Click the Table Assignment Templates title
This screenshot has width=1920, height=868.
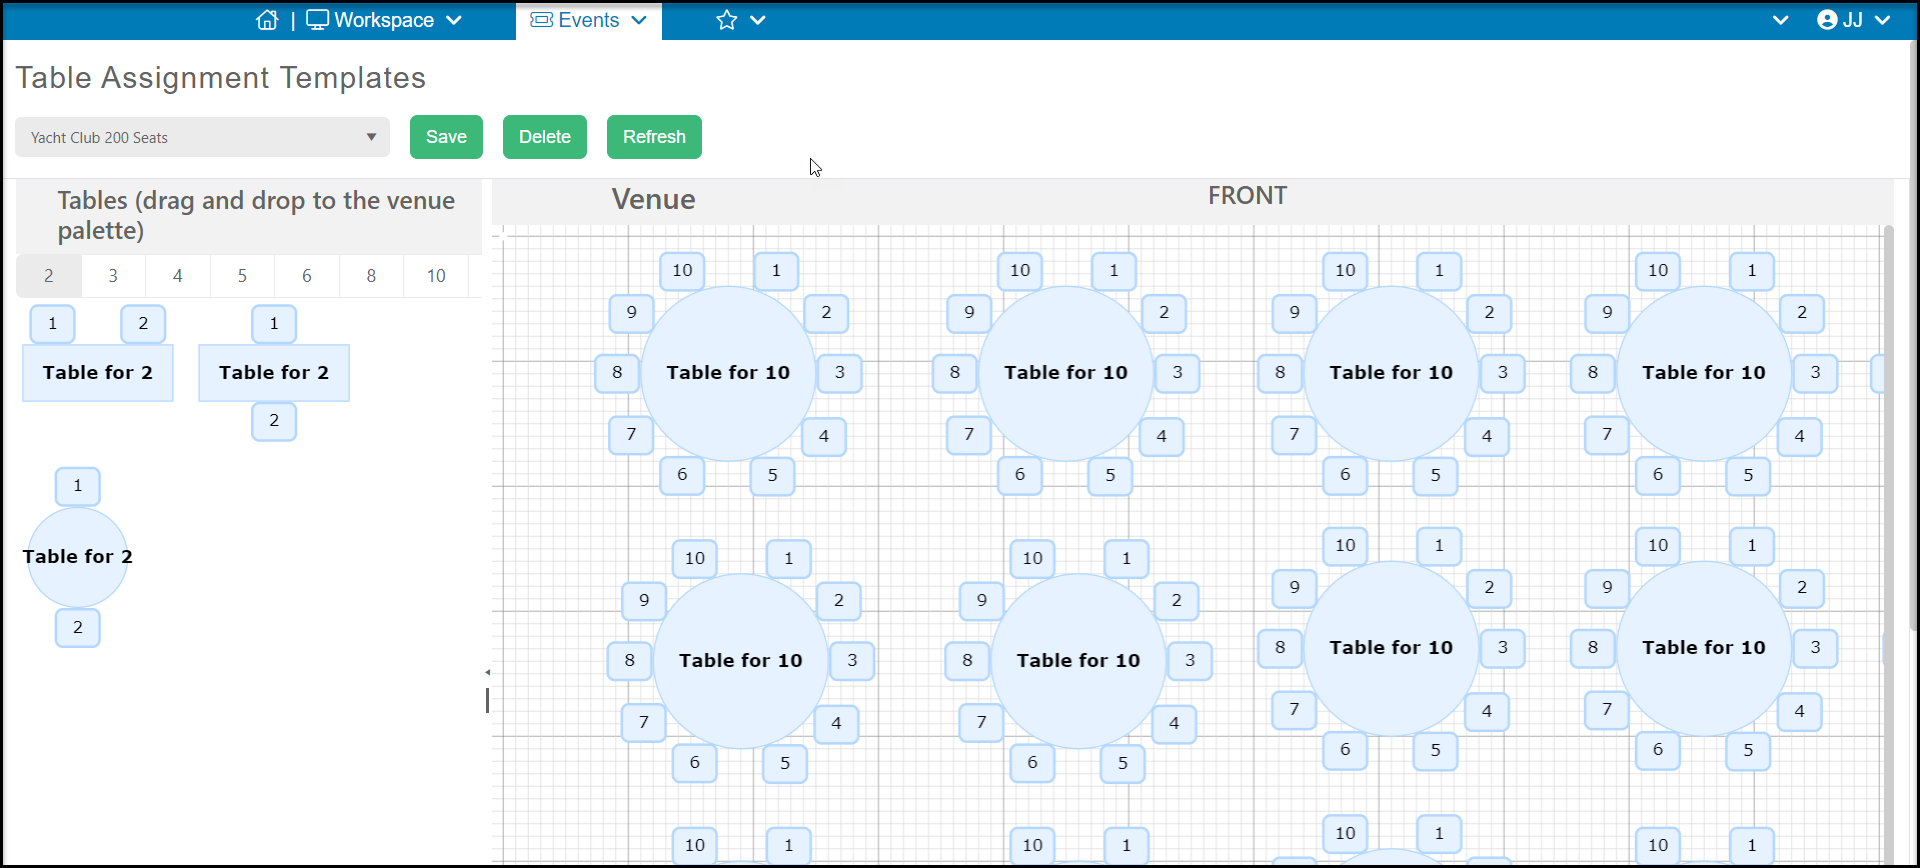(221, 78)
